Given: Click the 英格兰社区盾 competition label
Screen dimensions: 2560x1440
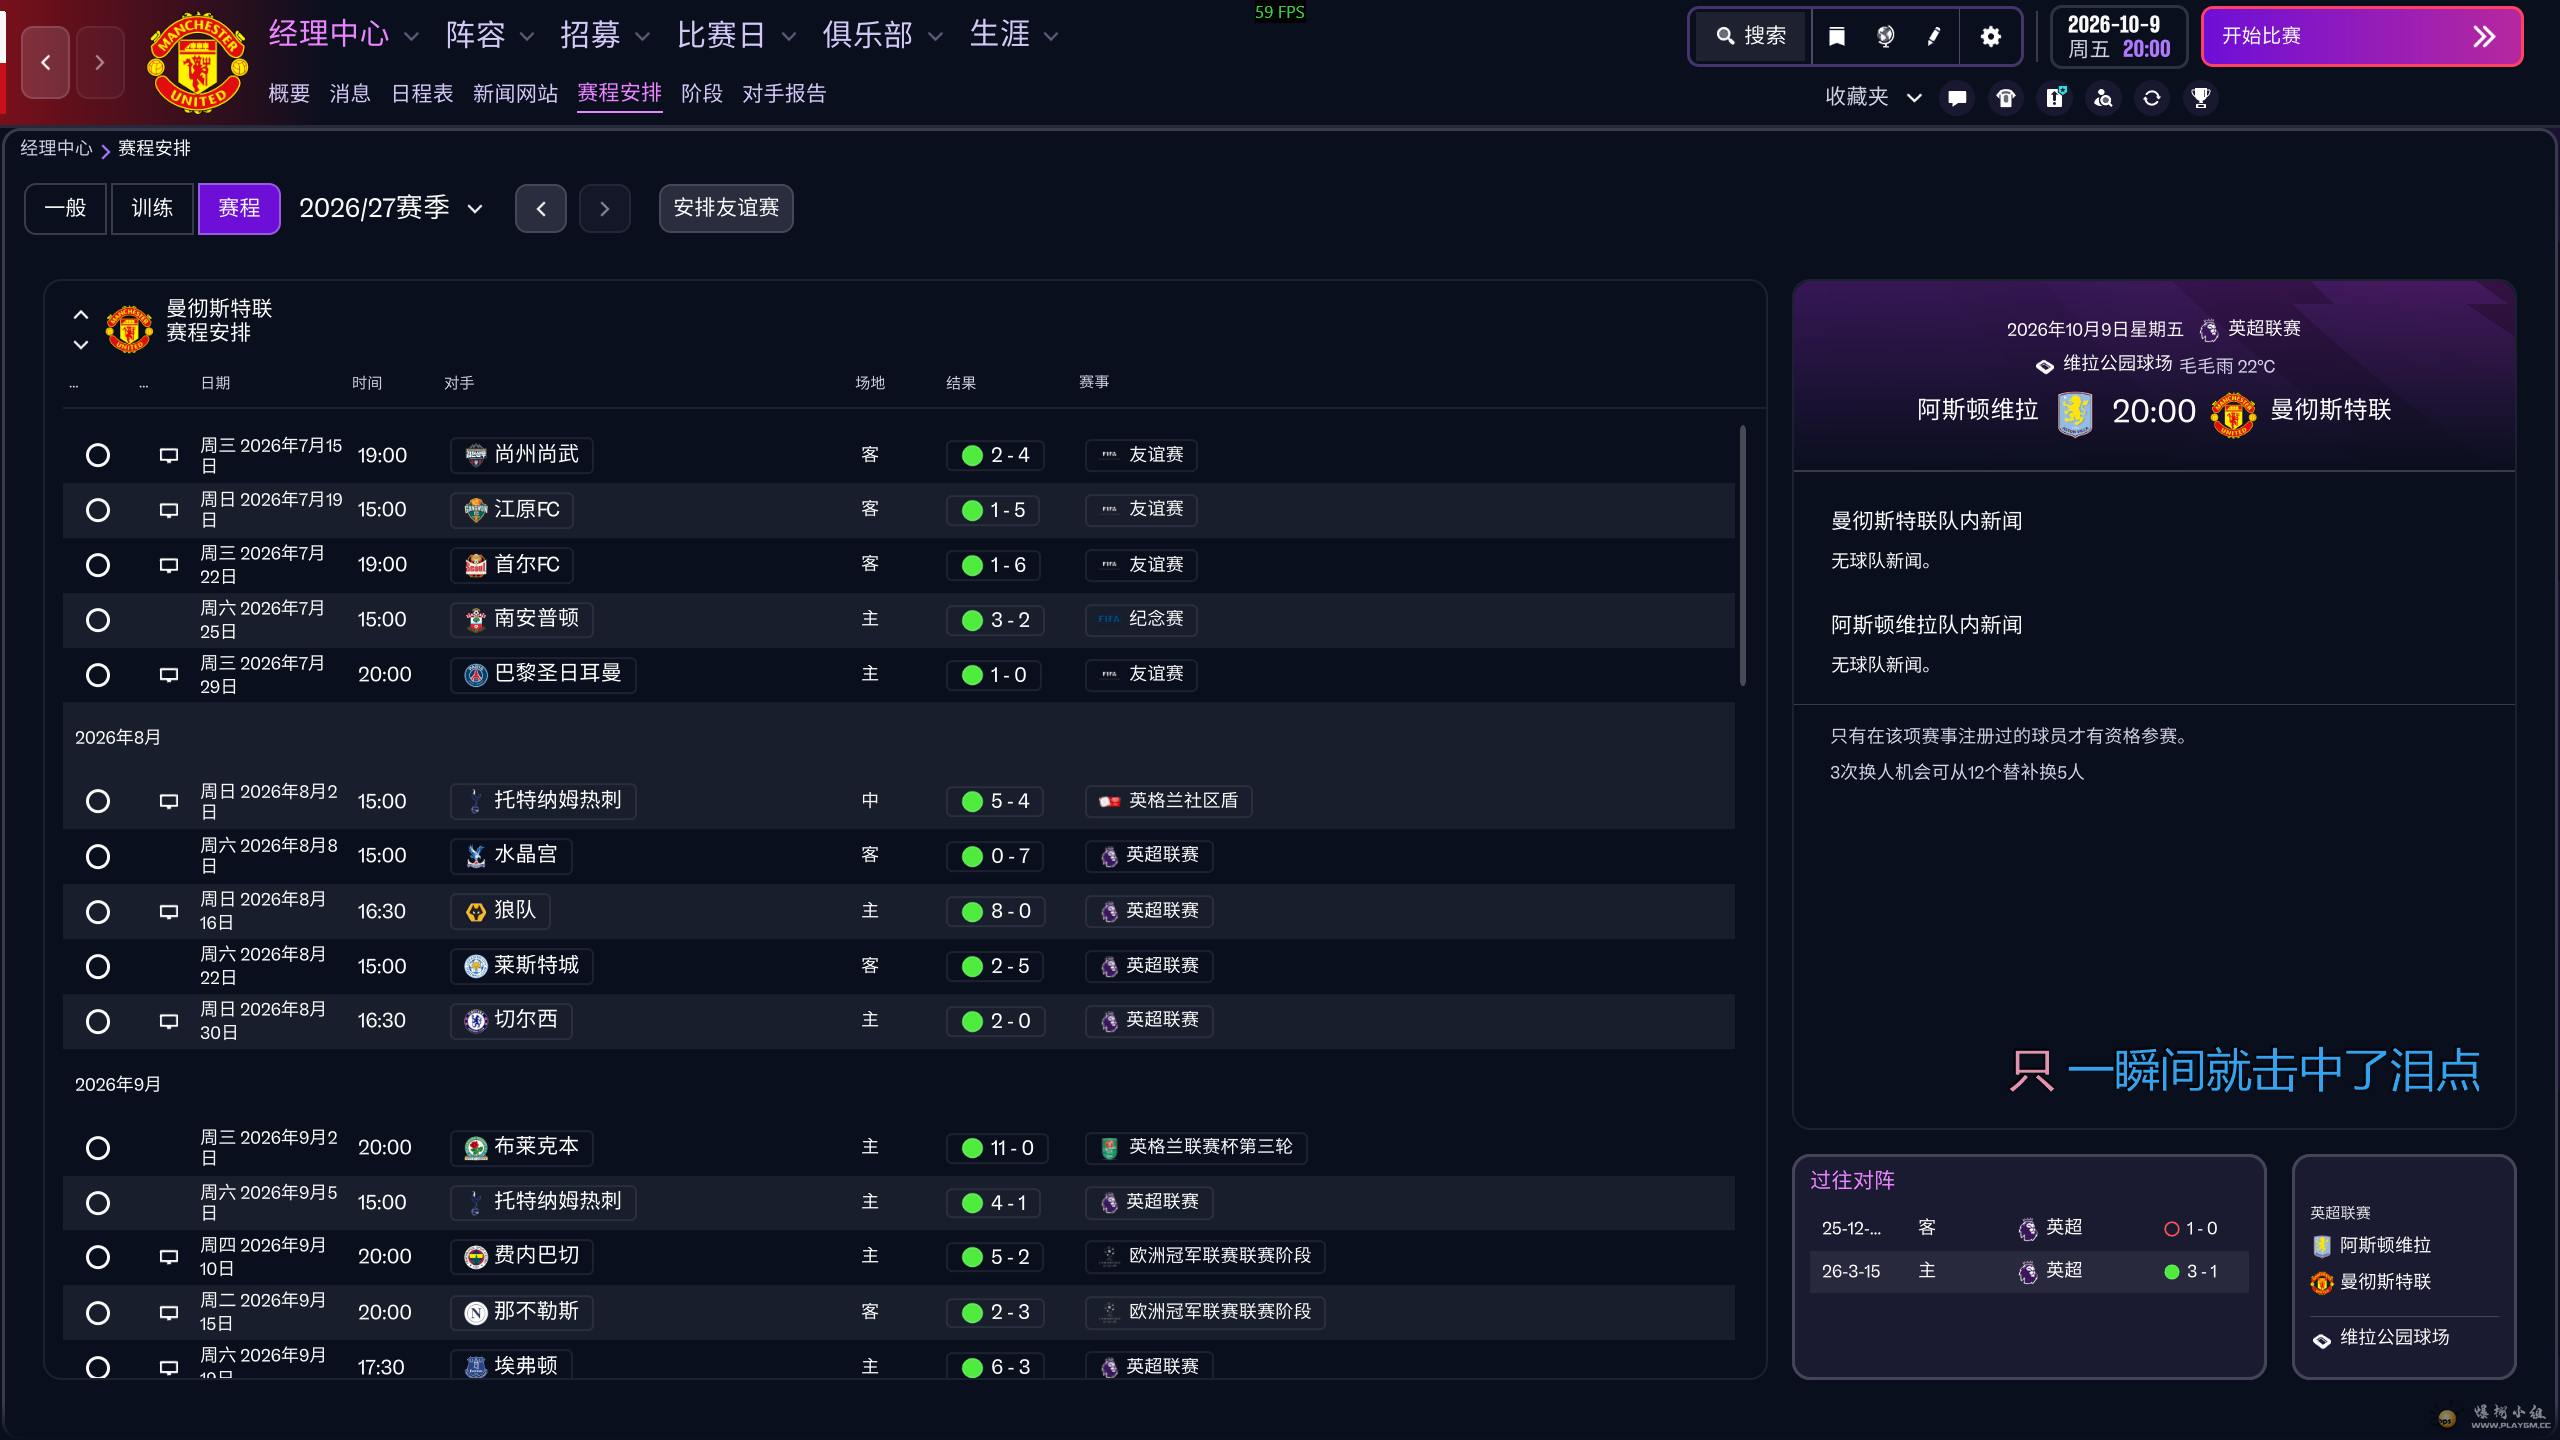Looking at the screenshot, I should point(1169,802).
